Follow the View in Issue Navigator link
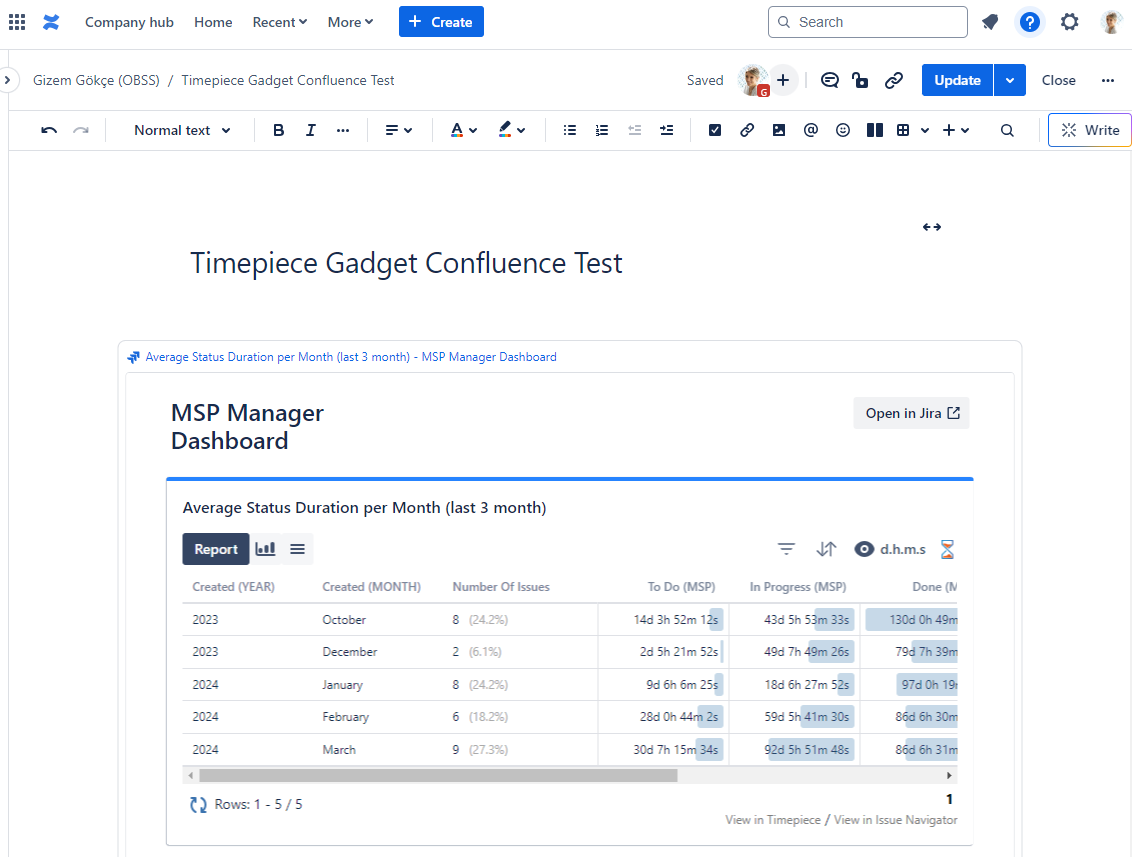Image resolution: width=1132 pixels, height=857 pixels. [895, 820]
